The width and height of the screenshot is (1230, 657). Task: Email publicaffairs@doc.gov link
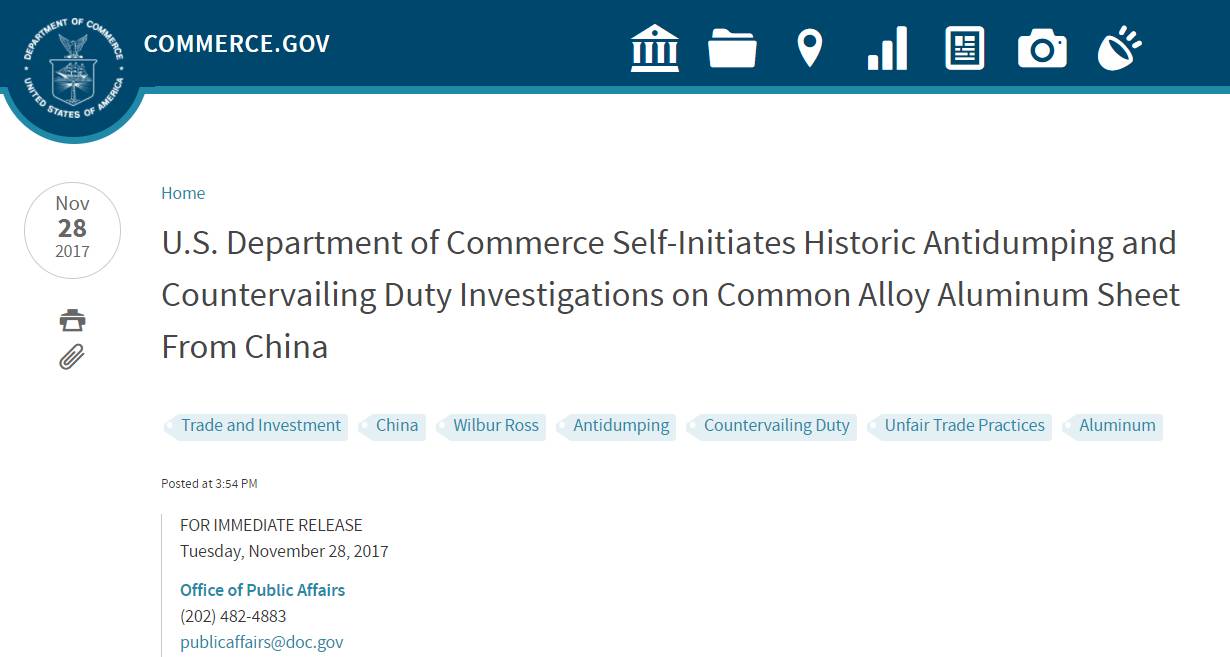point(262,642)
